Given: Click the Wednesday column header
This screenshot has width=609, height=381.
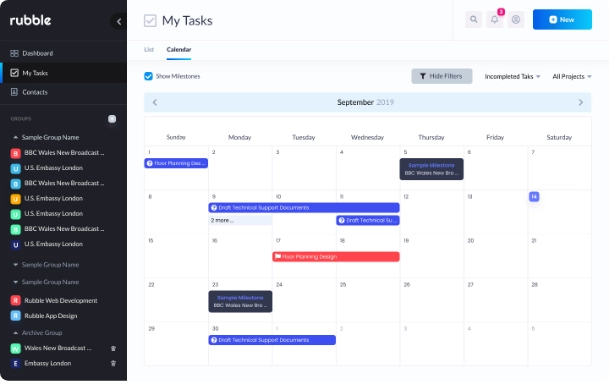Looking at the screenshot, I should 367,137.
